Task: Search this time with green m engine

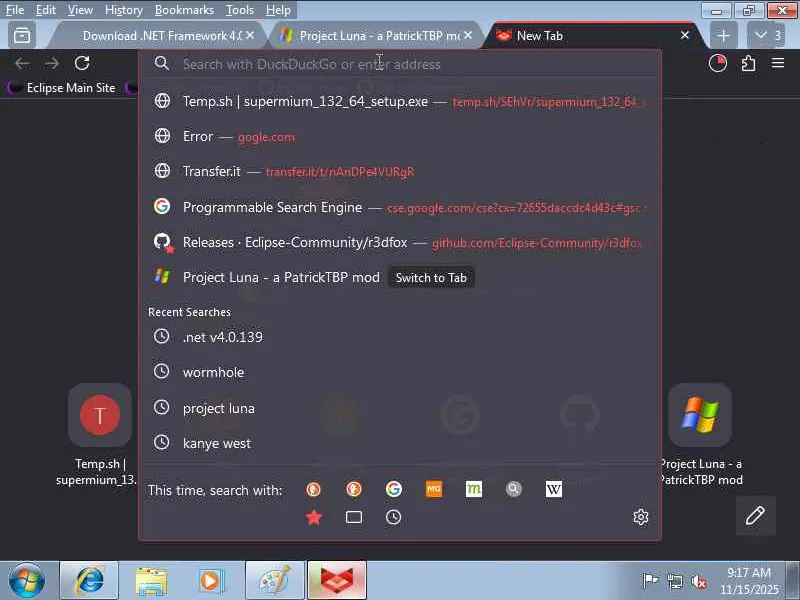Action: [473, 489]
